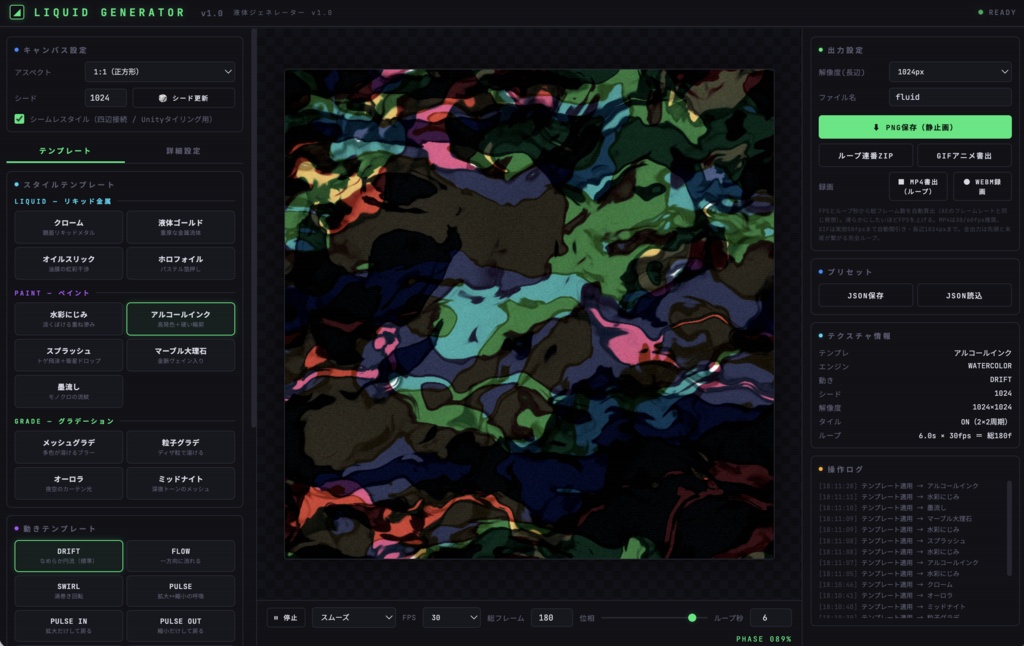Switch to the 詳細設定 tab

184,151
